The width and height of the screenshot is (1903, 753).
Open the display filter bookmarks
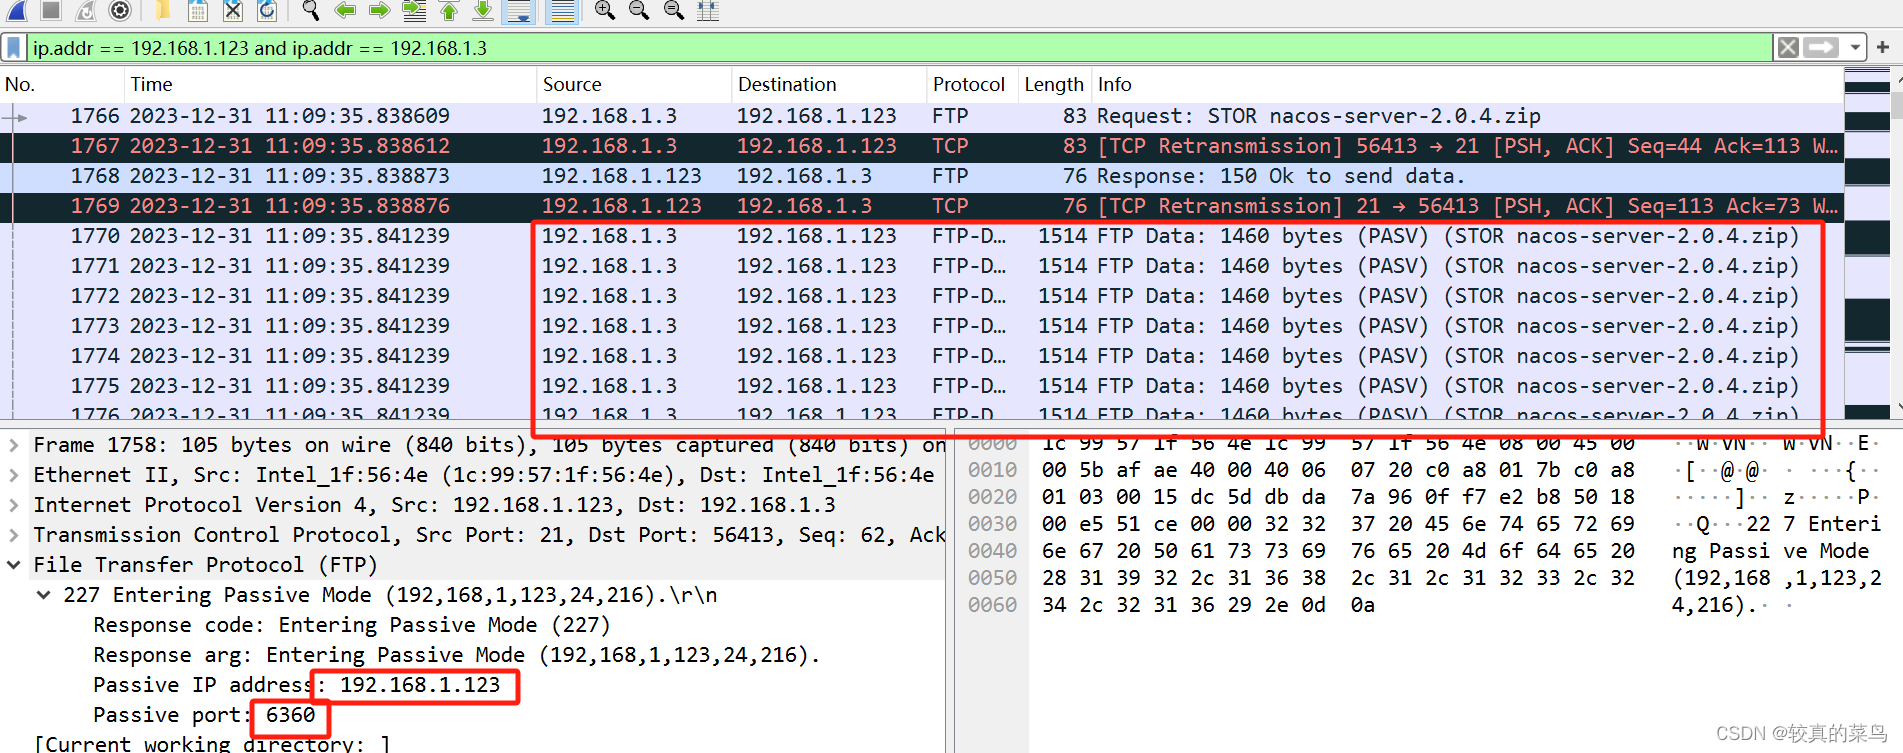(x=14, y=47)
